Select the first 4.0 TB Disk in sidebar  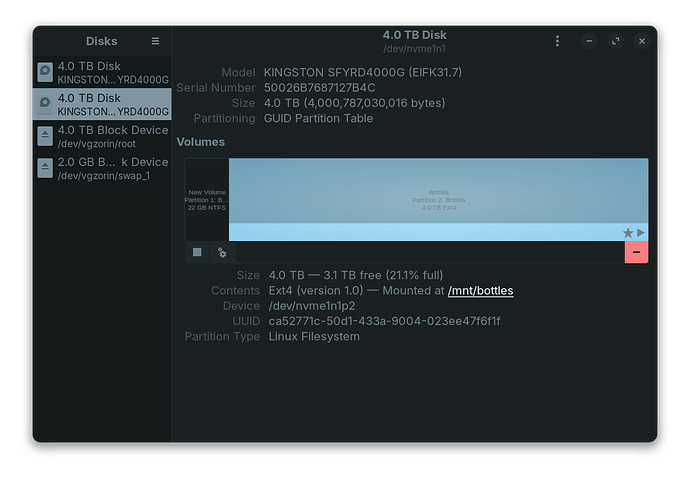click(102, 72)
